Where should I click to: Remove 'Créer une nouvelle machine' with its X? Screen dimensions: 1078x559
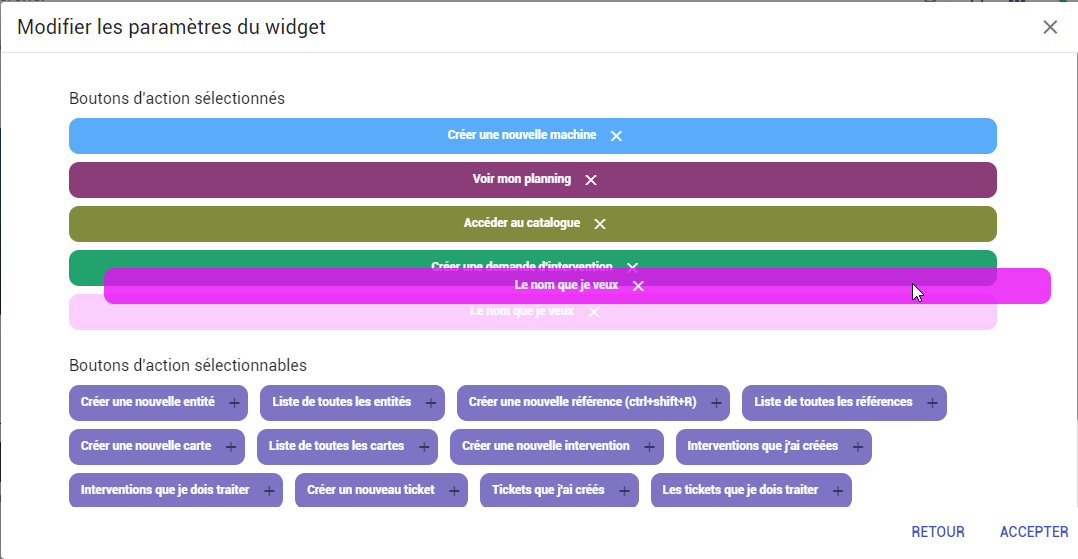[616, 136]
